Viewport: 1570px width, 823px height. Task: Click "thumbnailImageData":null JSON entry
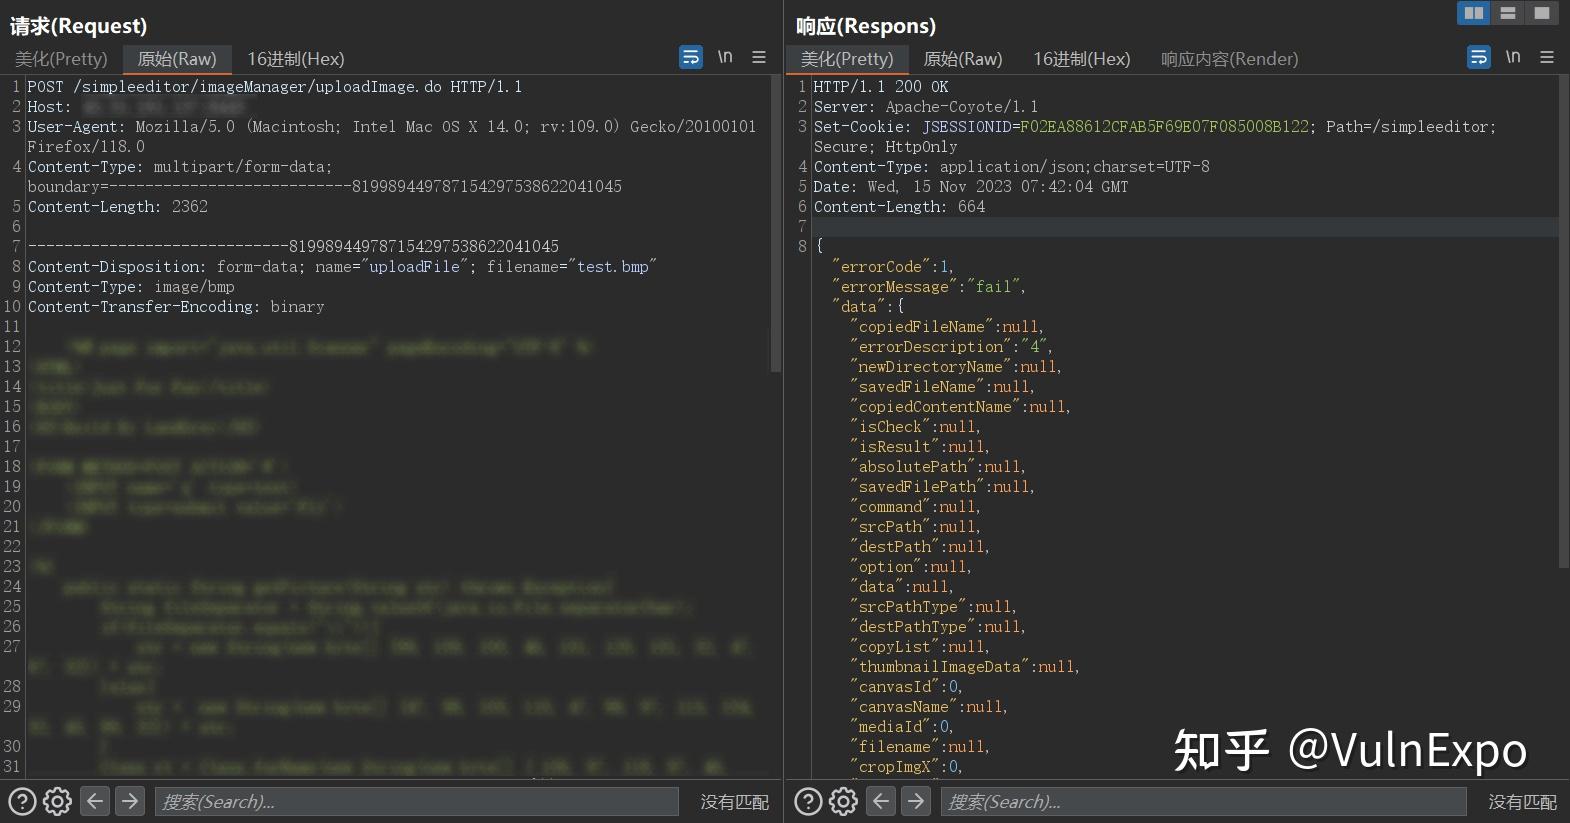(964, 667)
